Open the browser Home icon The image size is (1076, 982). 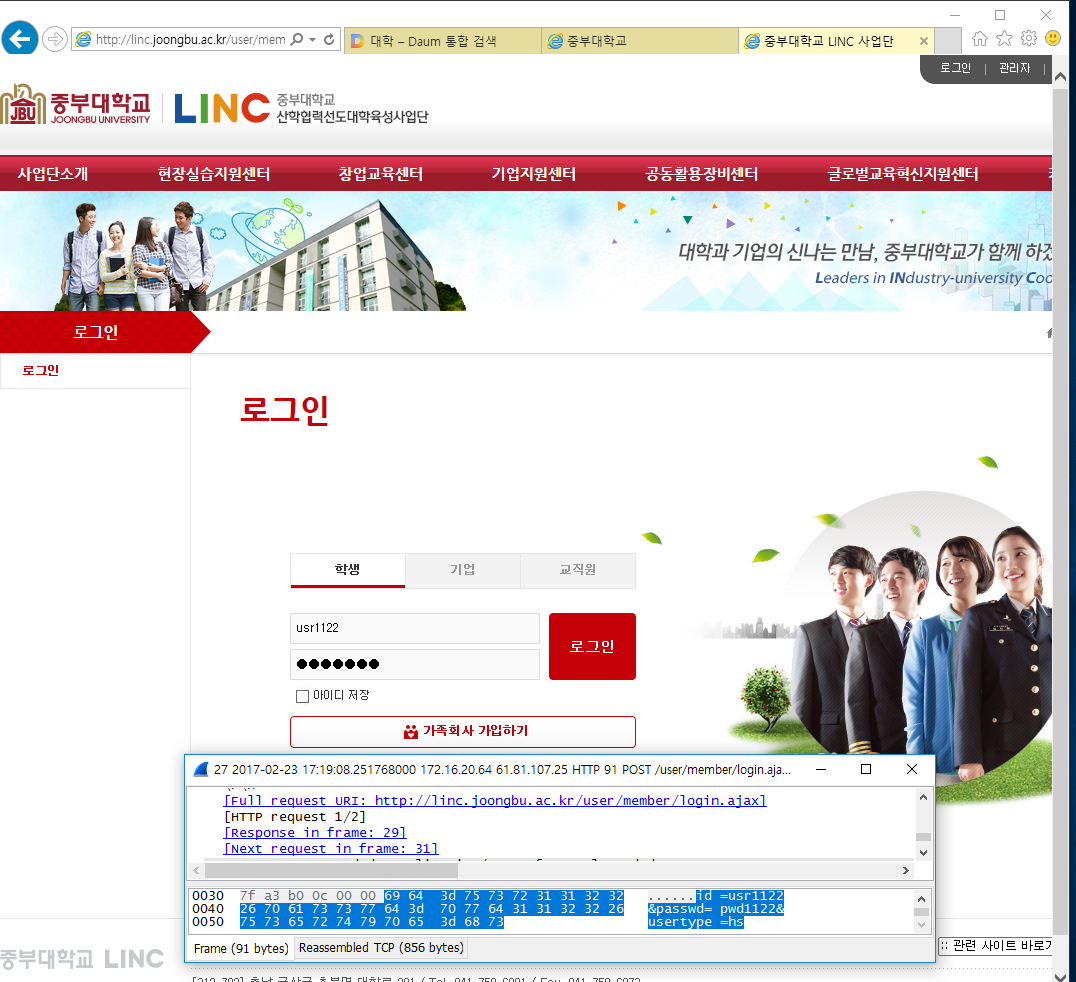pos(980,39)
